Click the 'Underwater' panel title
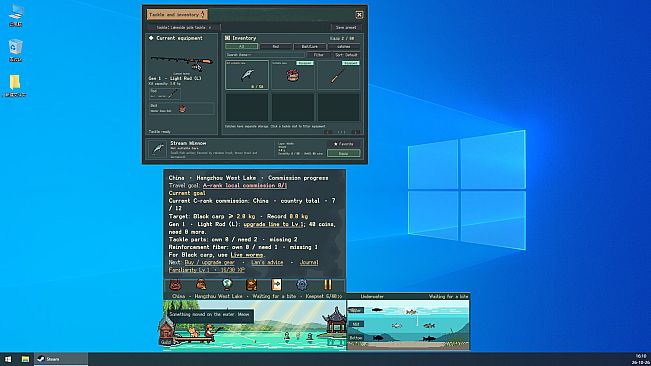This screenshot has height=366, width=651. [x=372, y=296]
